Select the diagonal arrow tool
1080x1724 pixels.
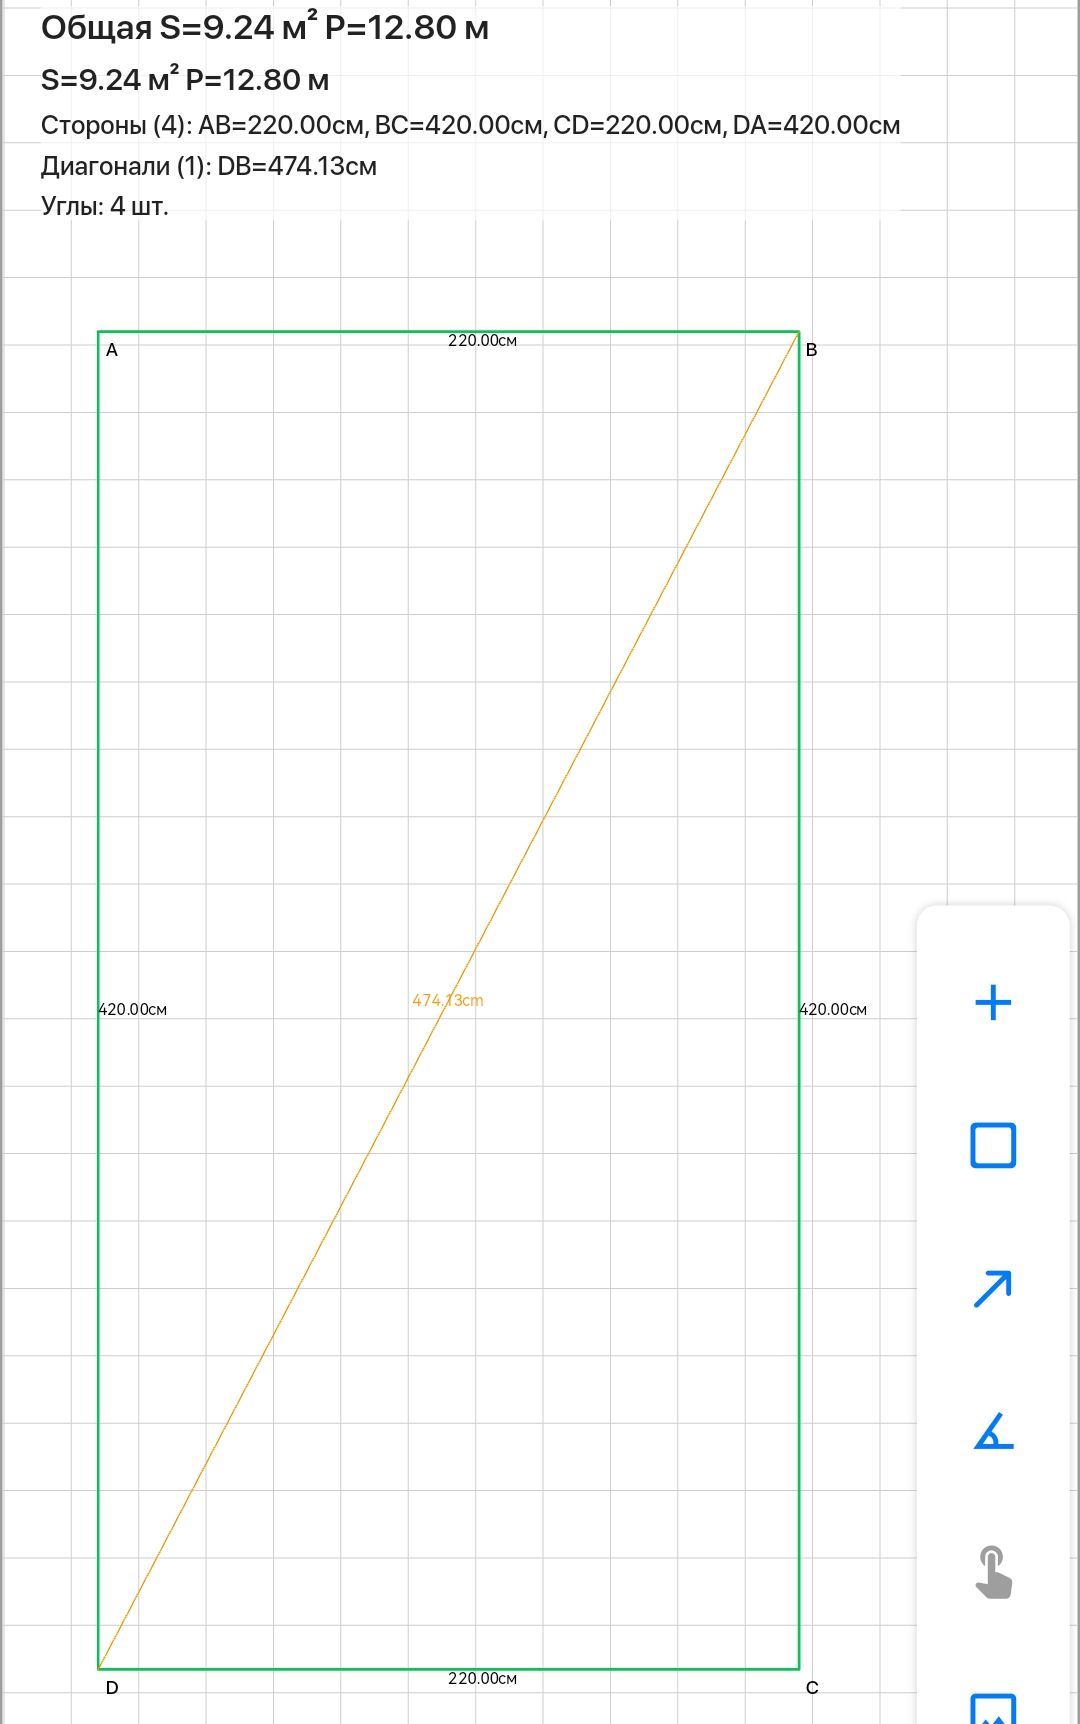pos(993,1288)
